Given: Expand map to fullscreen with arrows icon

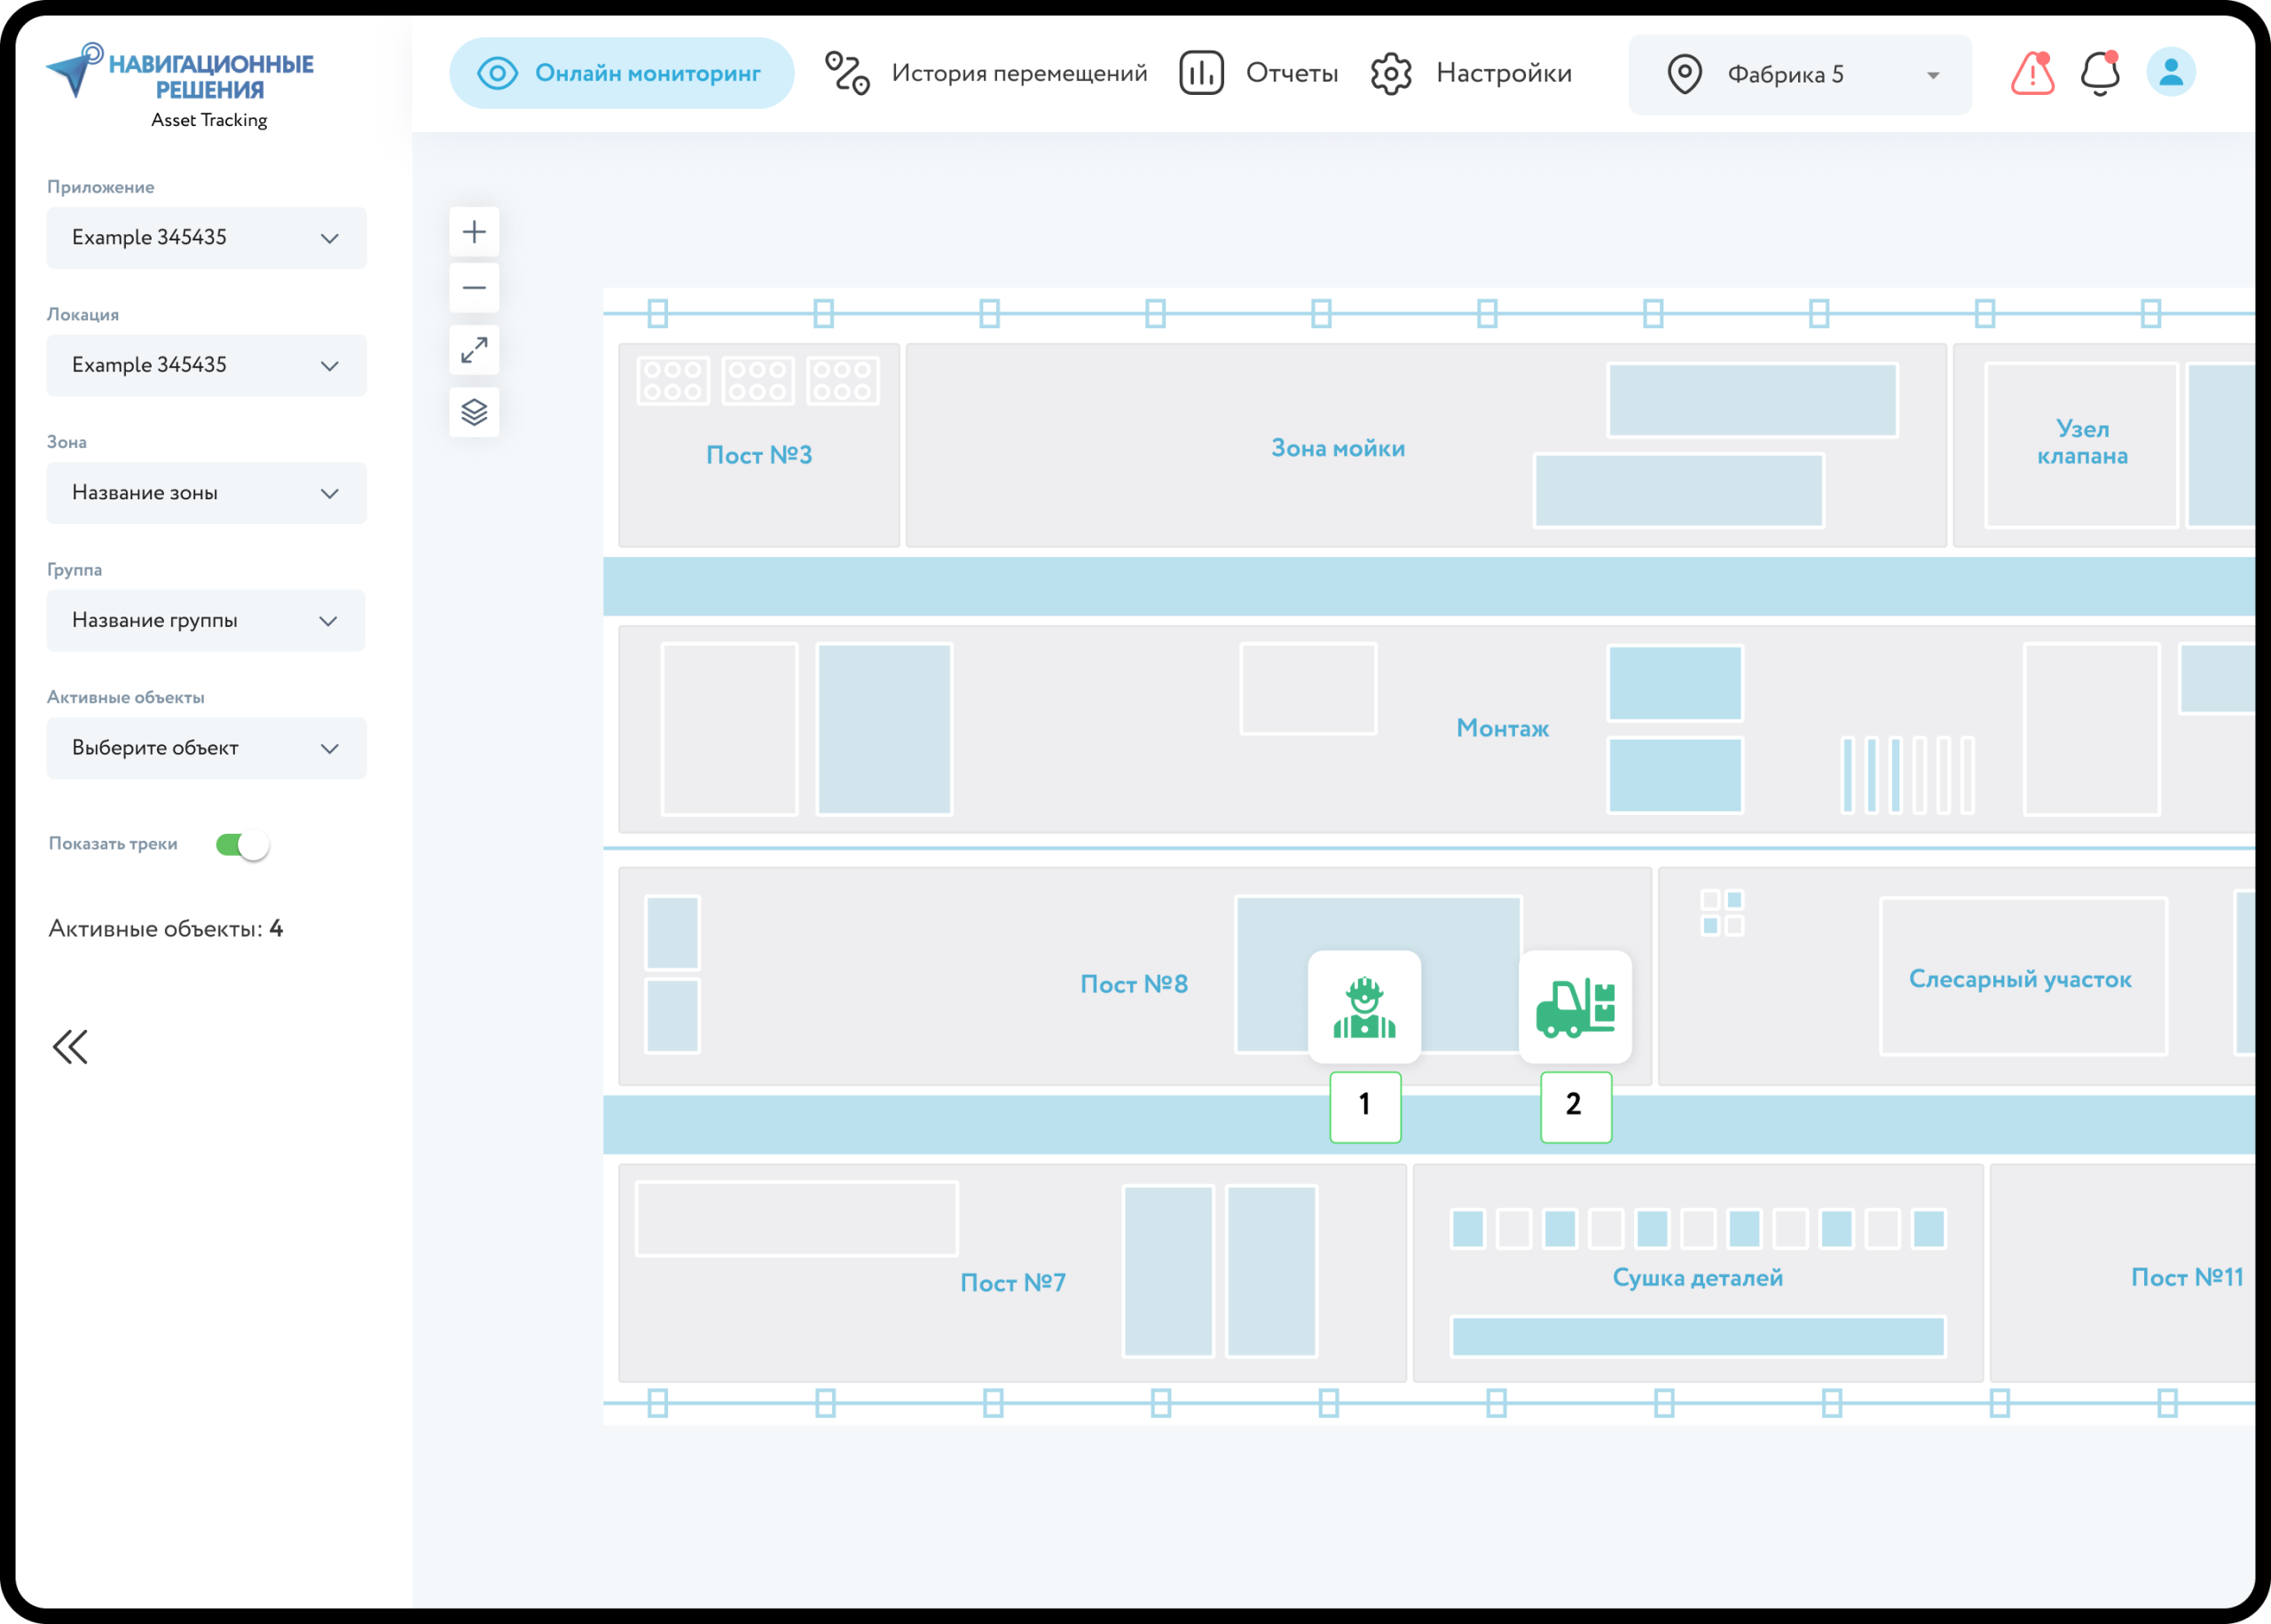Looking at the screenshot, I should [x=474, y=350].
